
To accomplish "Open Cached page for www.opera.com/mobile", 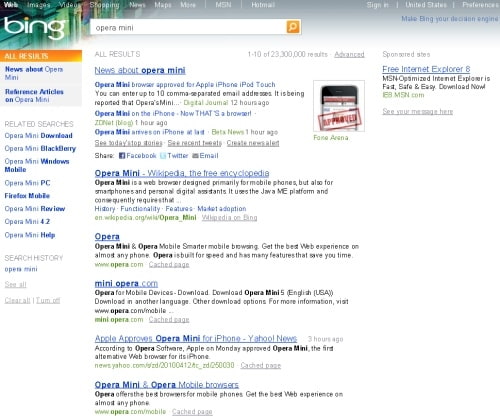I will (192, 412).
